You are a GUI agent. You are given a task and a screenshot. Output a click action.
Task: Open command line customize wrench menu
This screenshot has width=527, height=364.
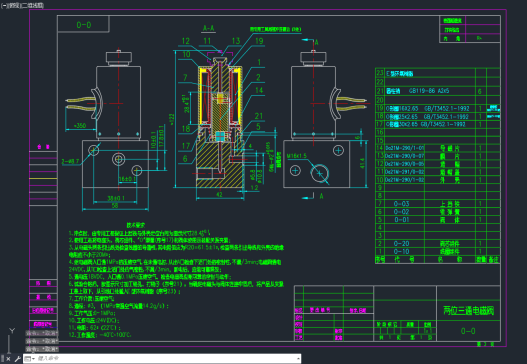(x=17, y=359)
